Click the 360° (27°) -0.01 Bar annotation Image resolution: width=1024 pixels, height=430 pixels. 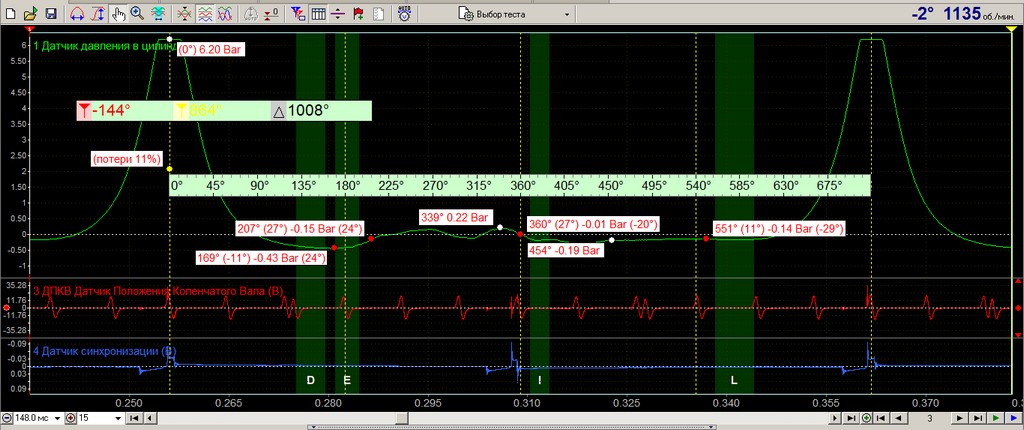pos(592,224)
